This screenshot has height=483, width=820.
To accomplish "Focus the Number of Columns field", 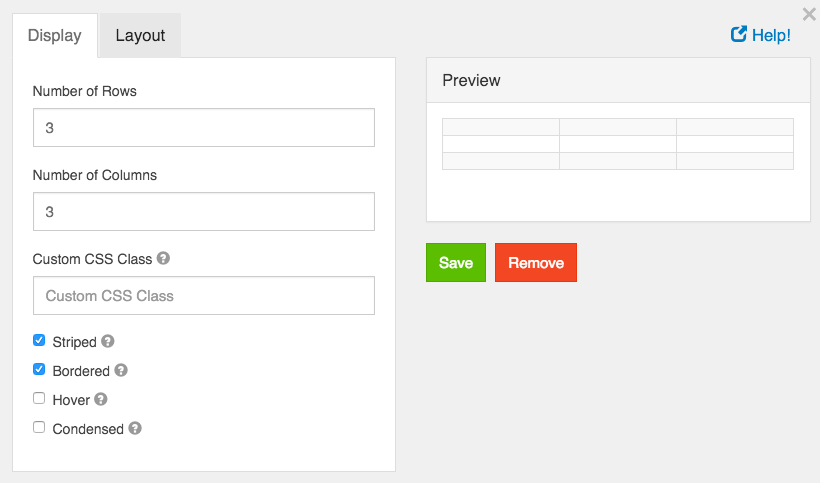I will [204, 212].
